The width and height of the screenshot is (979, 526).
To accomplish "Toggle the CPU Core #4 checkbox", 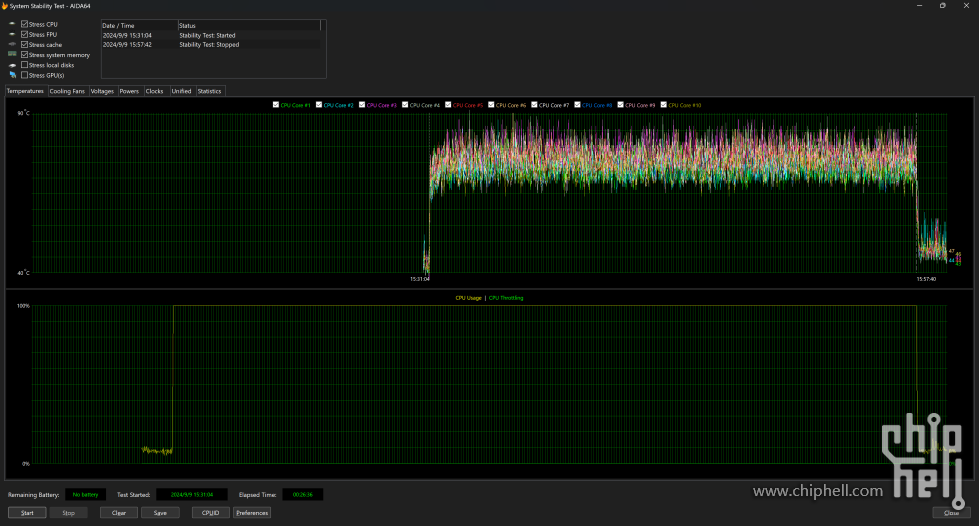I will pos(405,105).
